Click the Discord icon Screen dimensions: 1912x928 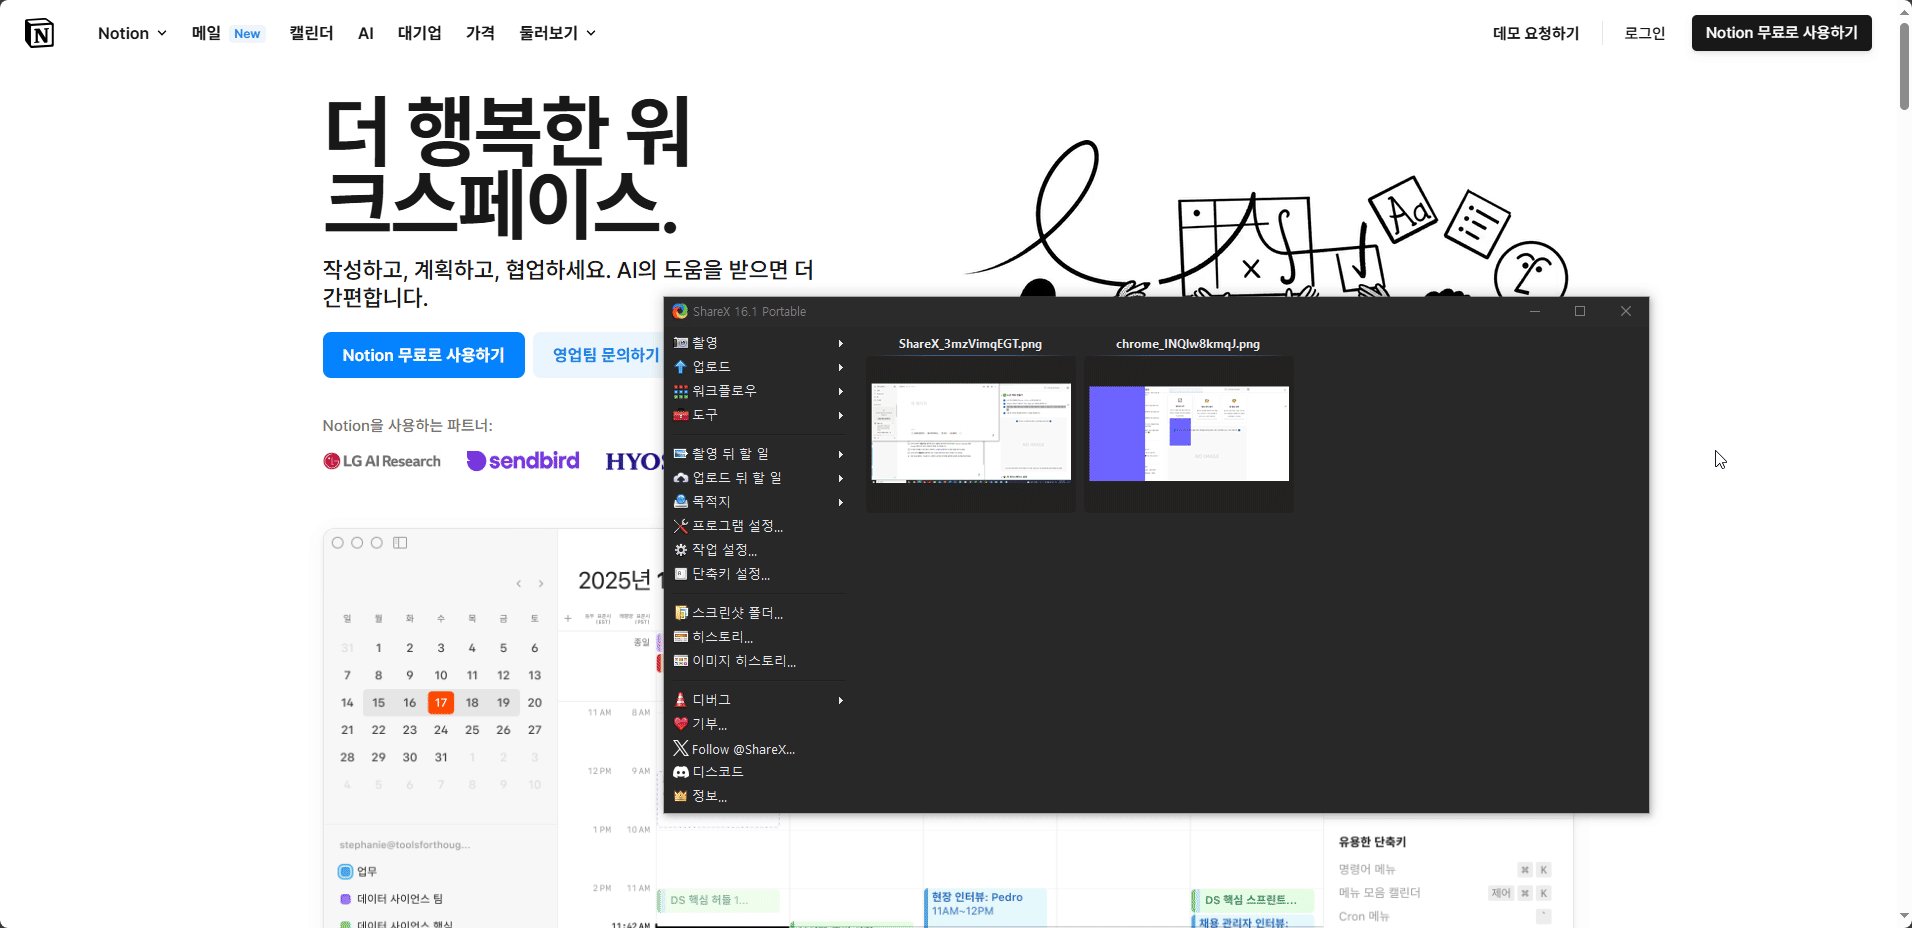pyautogui.click(x=681, y=772)
